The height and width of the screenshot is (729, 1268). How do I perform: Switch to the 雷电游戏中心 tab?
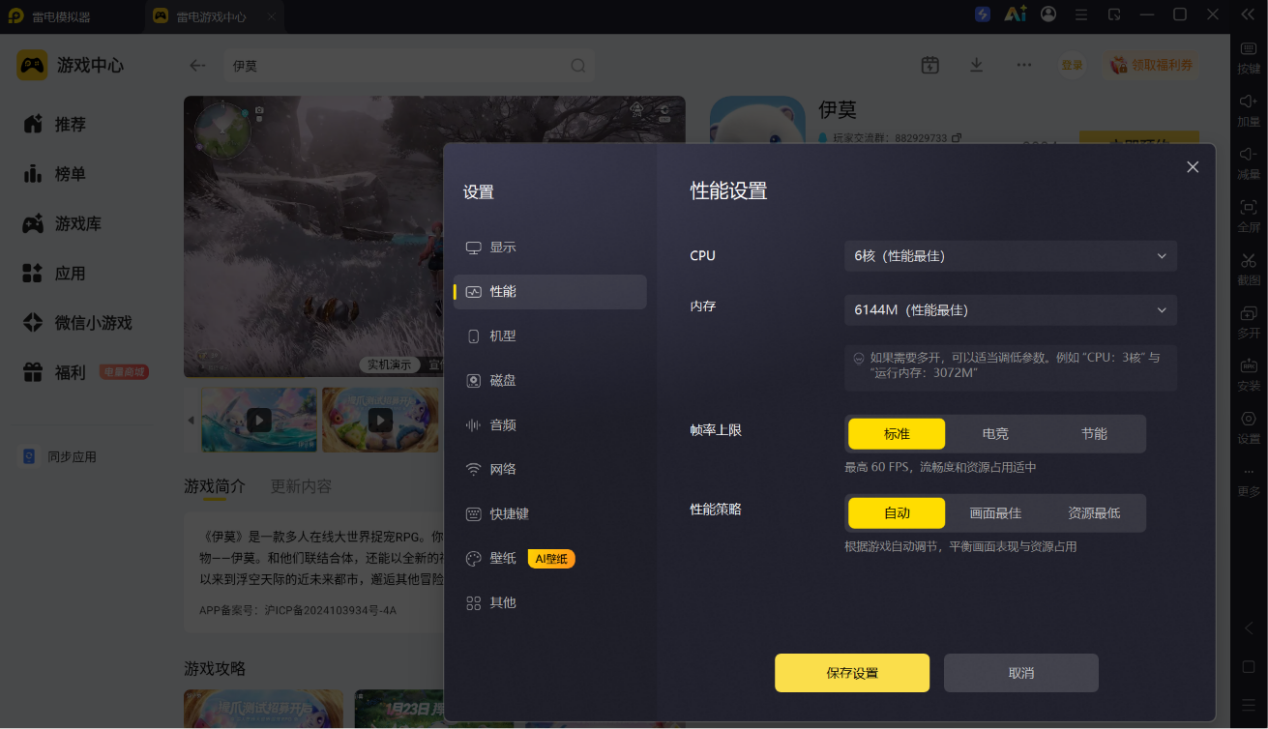(215, 16)
